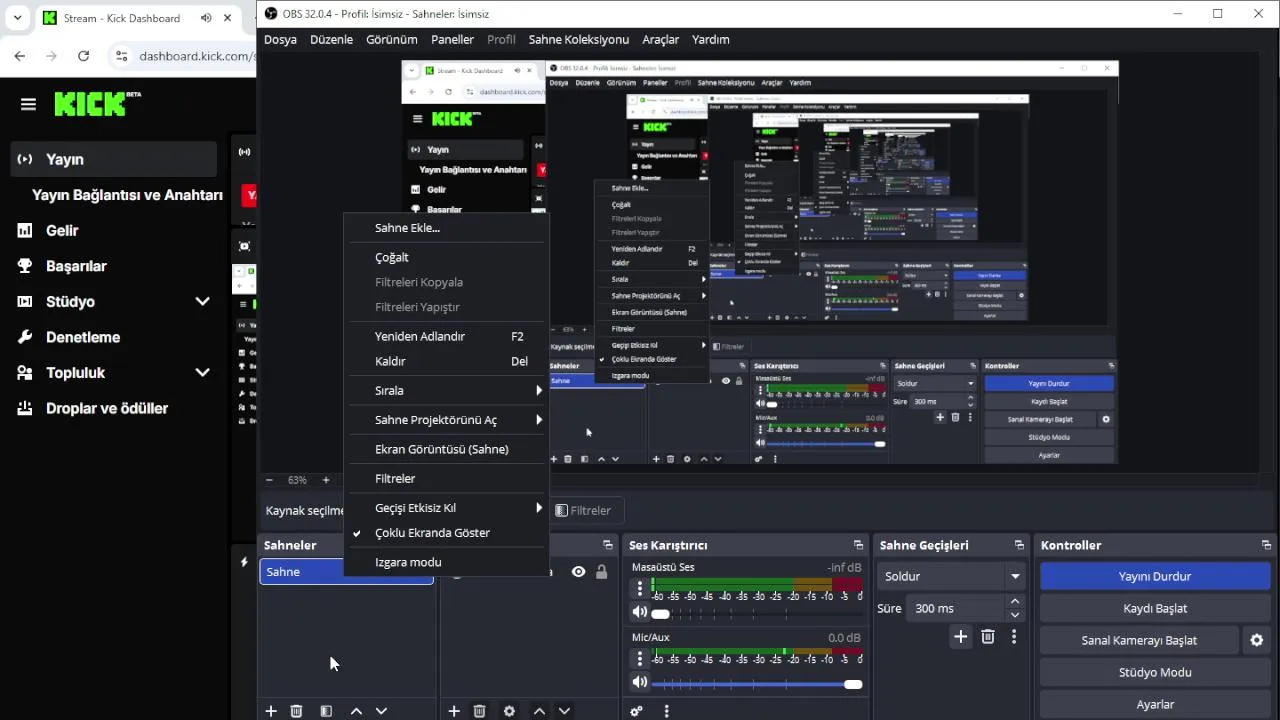1280x720 pixels.
Task: Open virtual camera settings gear
Action: pos(1257,640)
